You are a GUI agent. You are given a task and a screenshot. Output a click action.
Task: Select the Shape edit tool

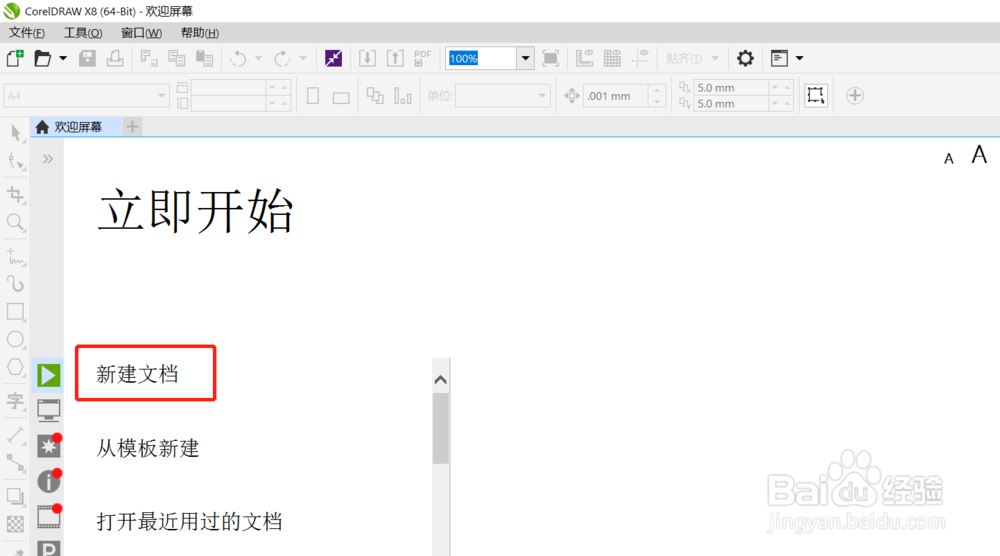pyautogui.click(x=16, y=161)
